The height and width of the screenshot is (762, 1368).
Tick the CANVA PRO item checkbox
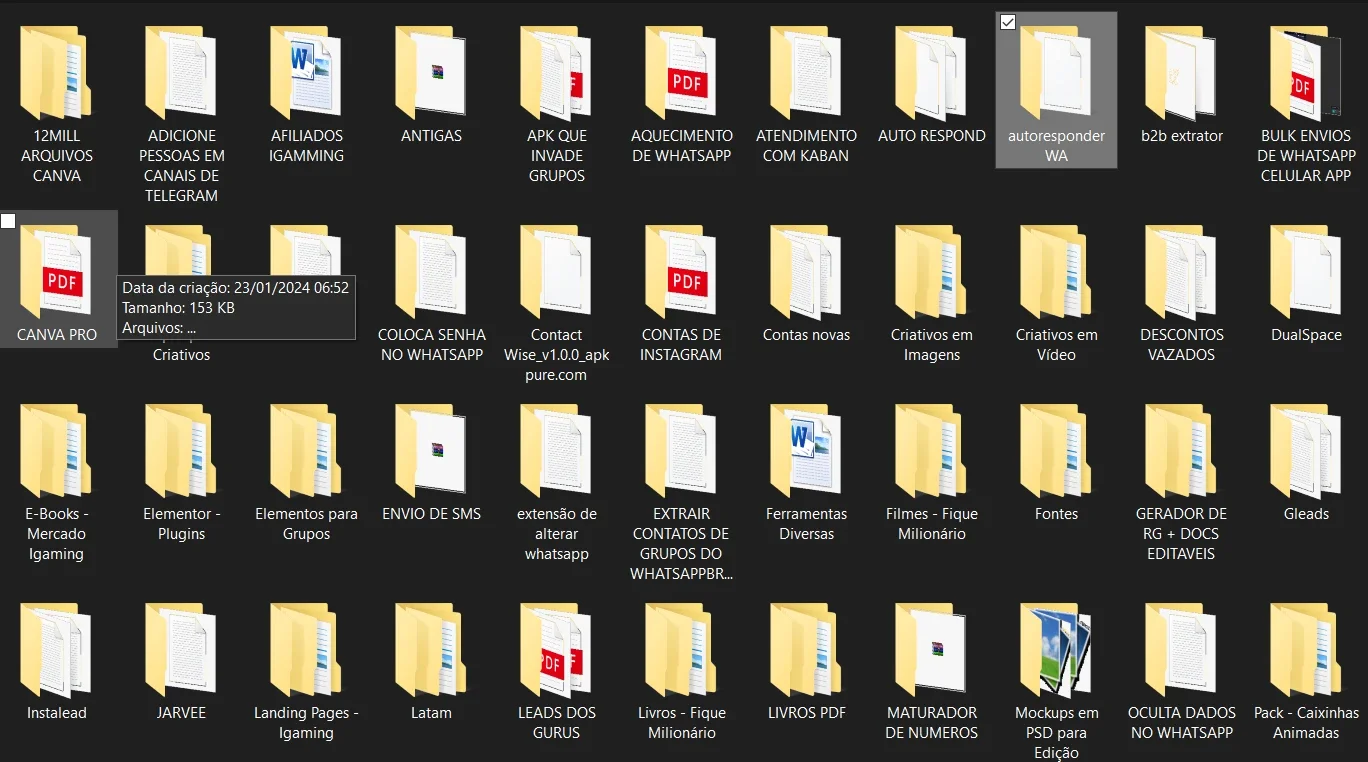coord(8,221)
